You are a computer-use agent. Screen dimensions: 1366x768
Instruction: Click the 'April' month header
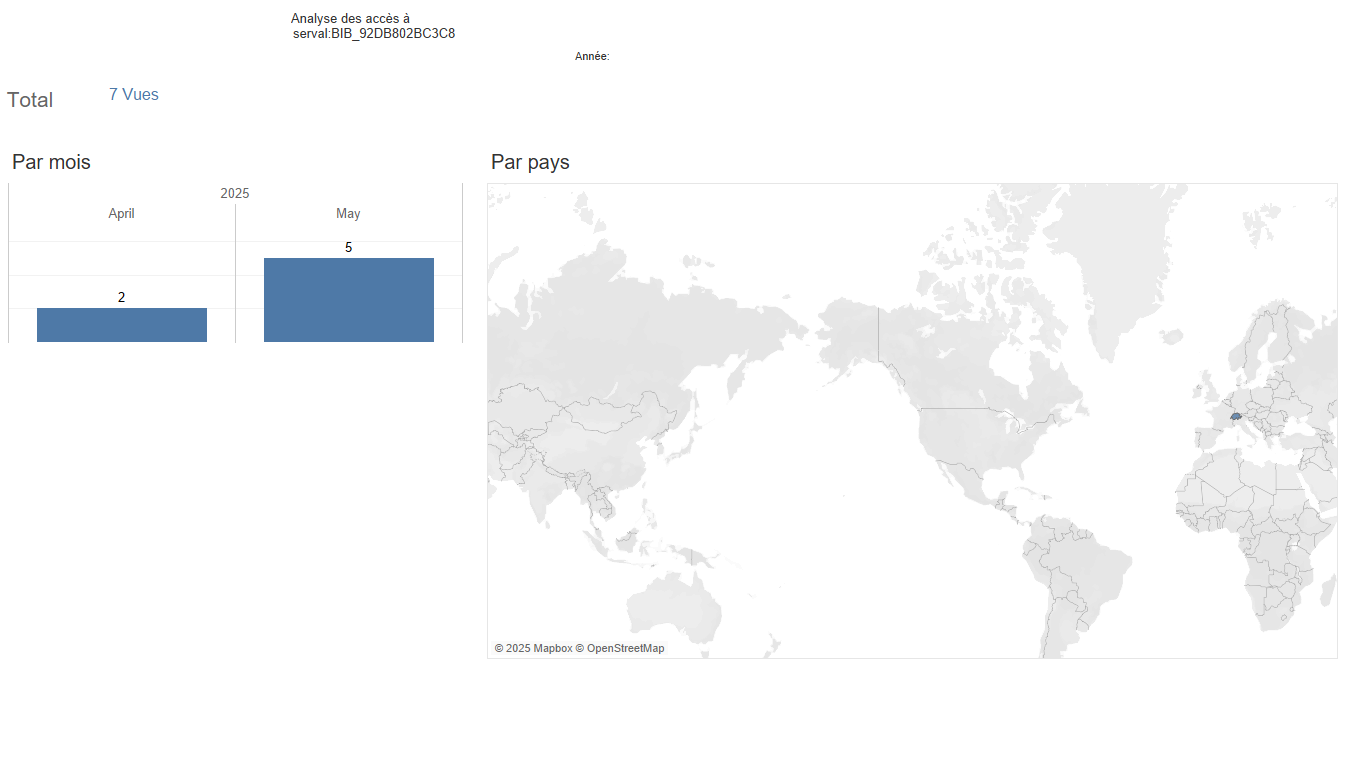(122, 213)
